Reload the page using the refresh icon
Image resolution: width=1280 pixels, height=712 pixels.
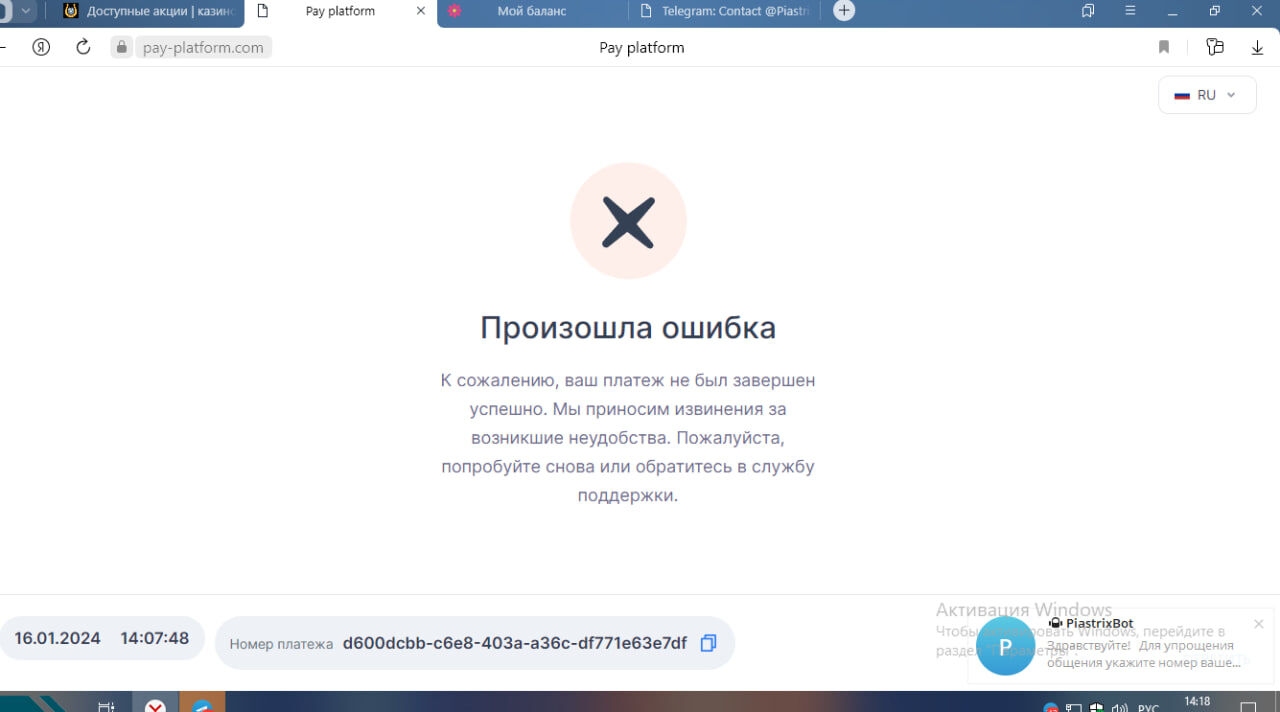(83, 47)
